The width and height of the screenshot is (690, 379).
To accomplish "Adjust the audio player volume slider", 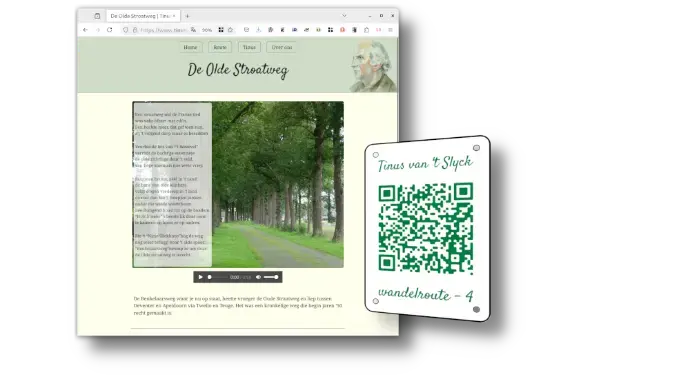I will coord(271,277).
